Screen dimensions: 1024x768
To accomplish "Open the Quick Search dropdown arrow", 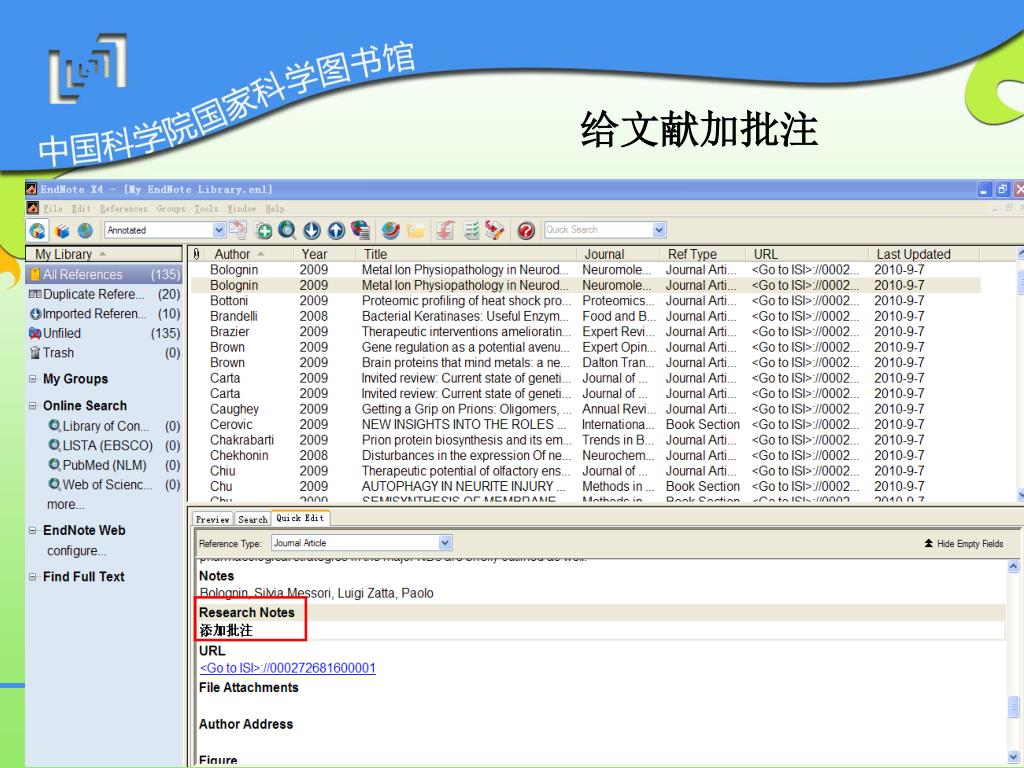I will [x=659, y=229].
